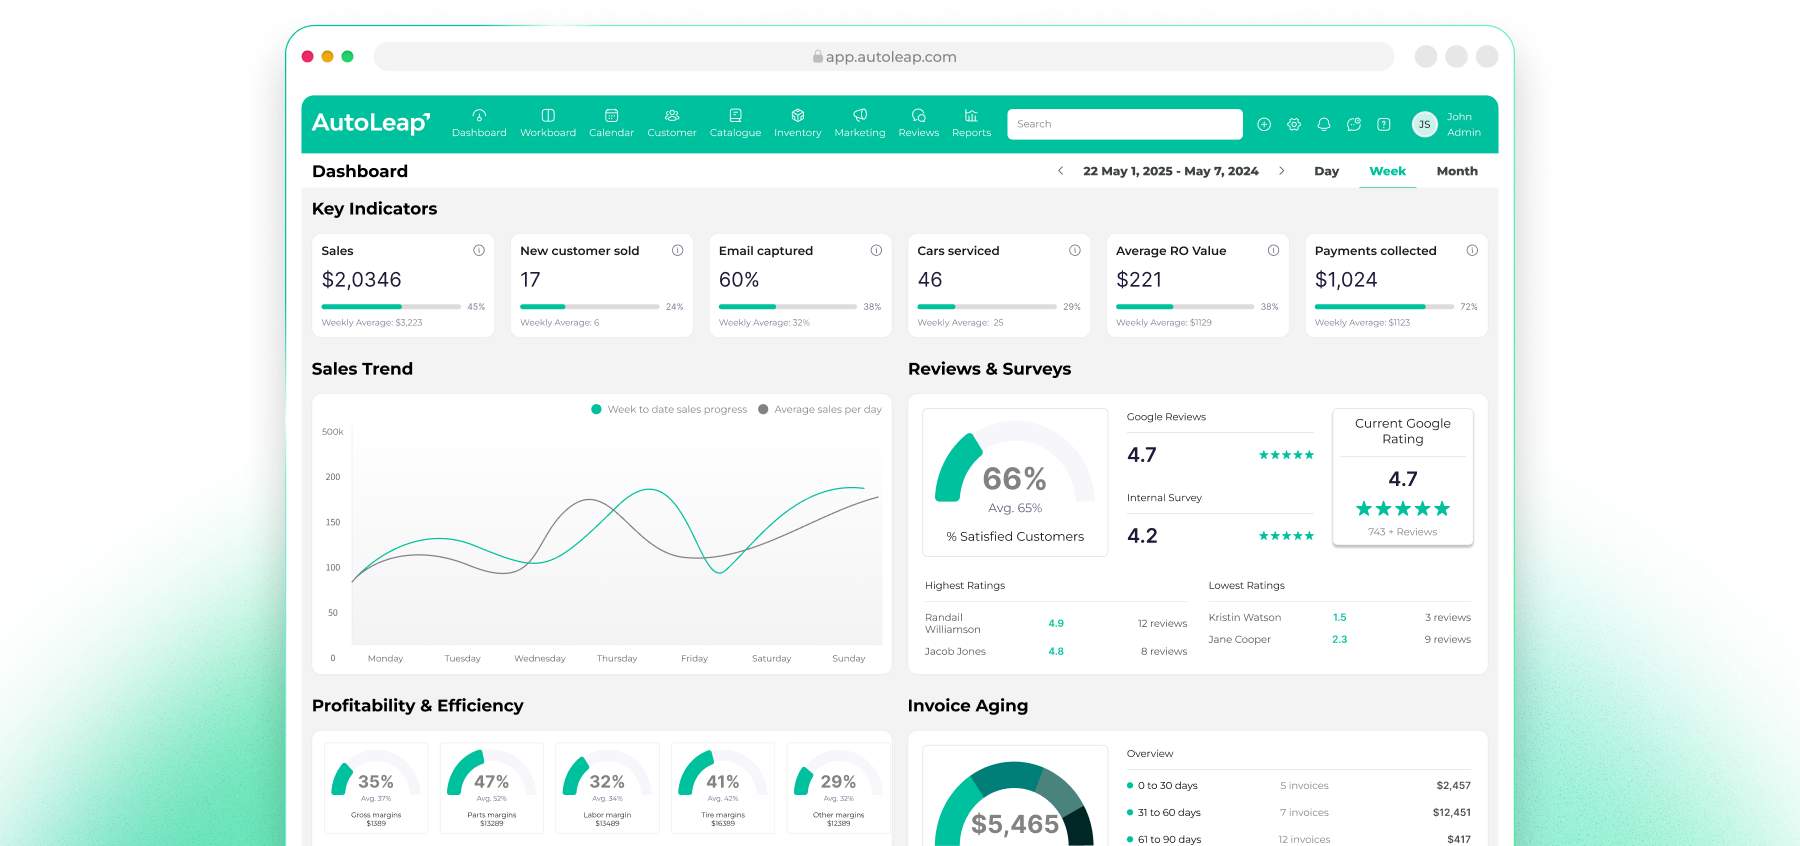
Task: Open the Marketing section
Action: click(x=859, y=123)
